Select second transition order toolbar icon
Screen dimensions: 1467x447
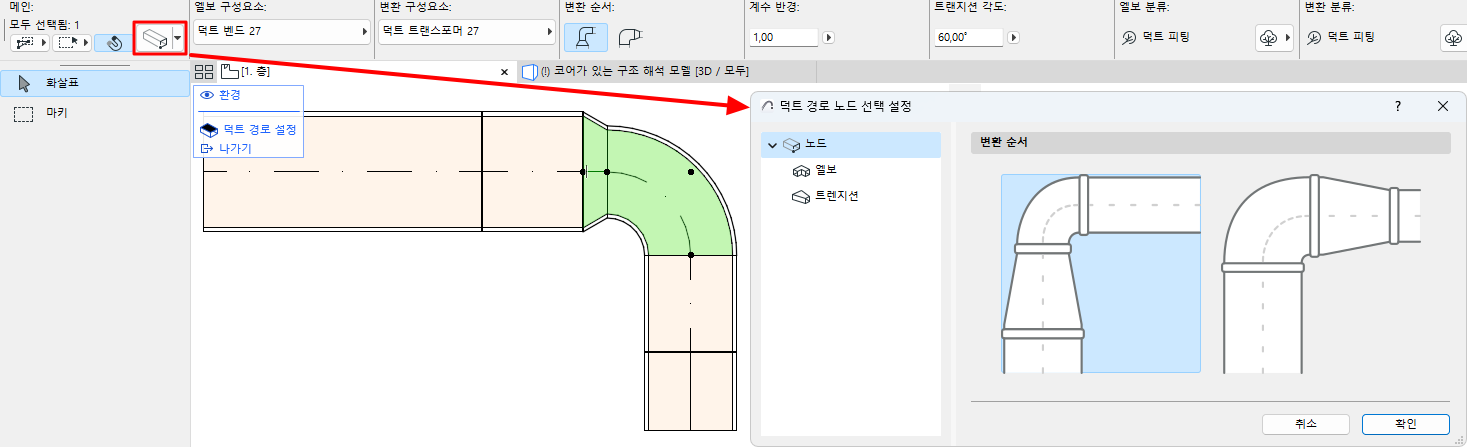pyautogui.click(x=629, y=37)
